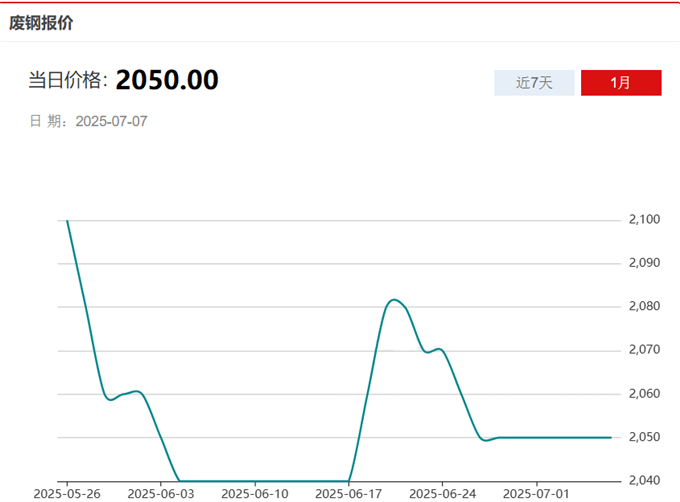Click x-axis date 2025-06-10
This screenshot has width=680, height=502.
click(x=255, y=493)
